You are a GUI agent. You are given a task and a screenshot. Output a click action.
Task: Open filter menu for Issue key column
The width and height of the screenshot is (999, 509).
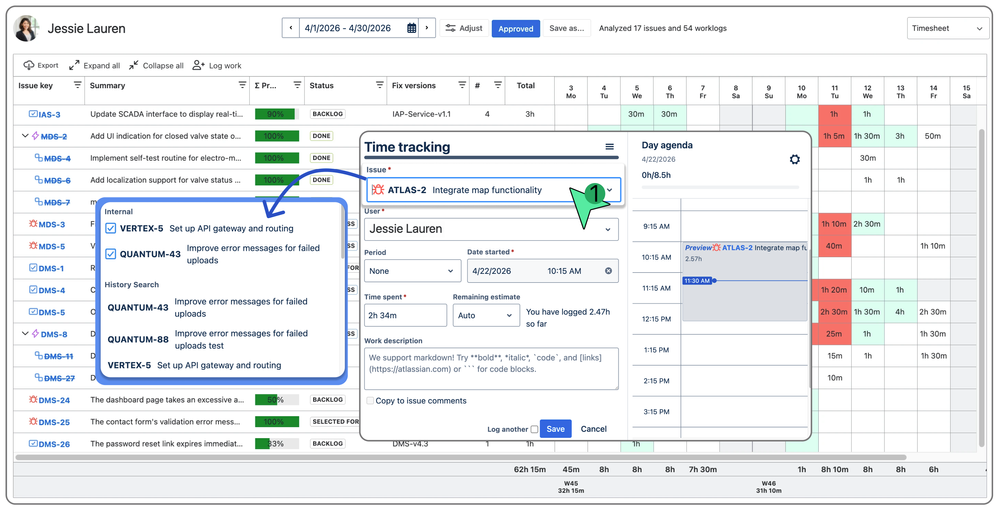[x=78, y=85]
